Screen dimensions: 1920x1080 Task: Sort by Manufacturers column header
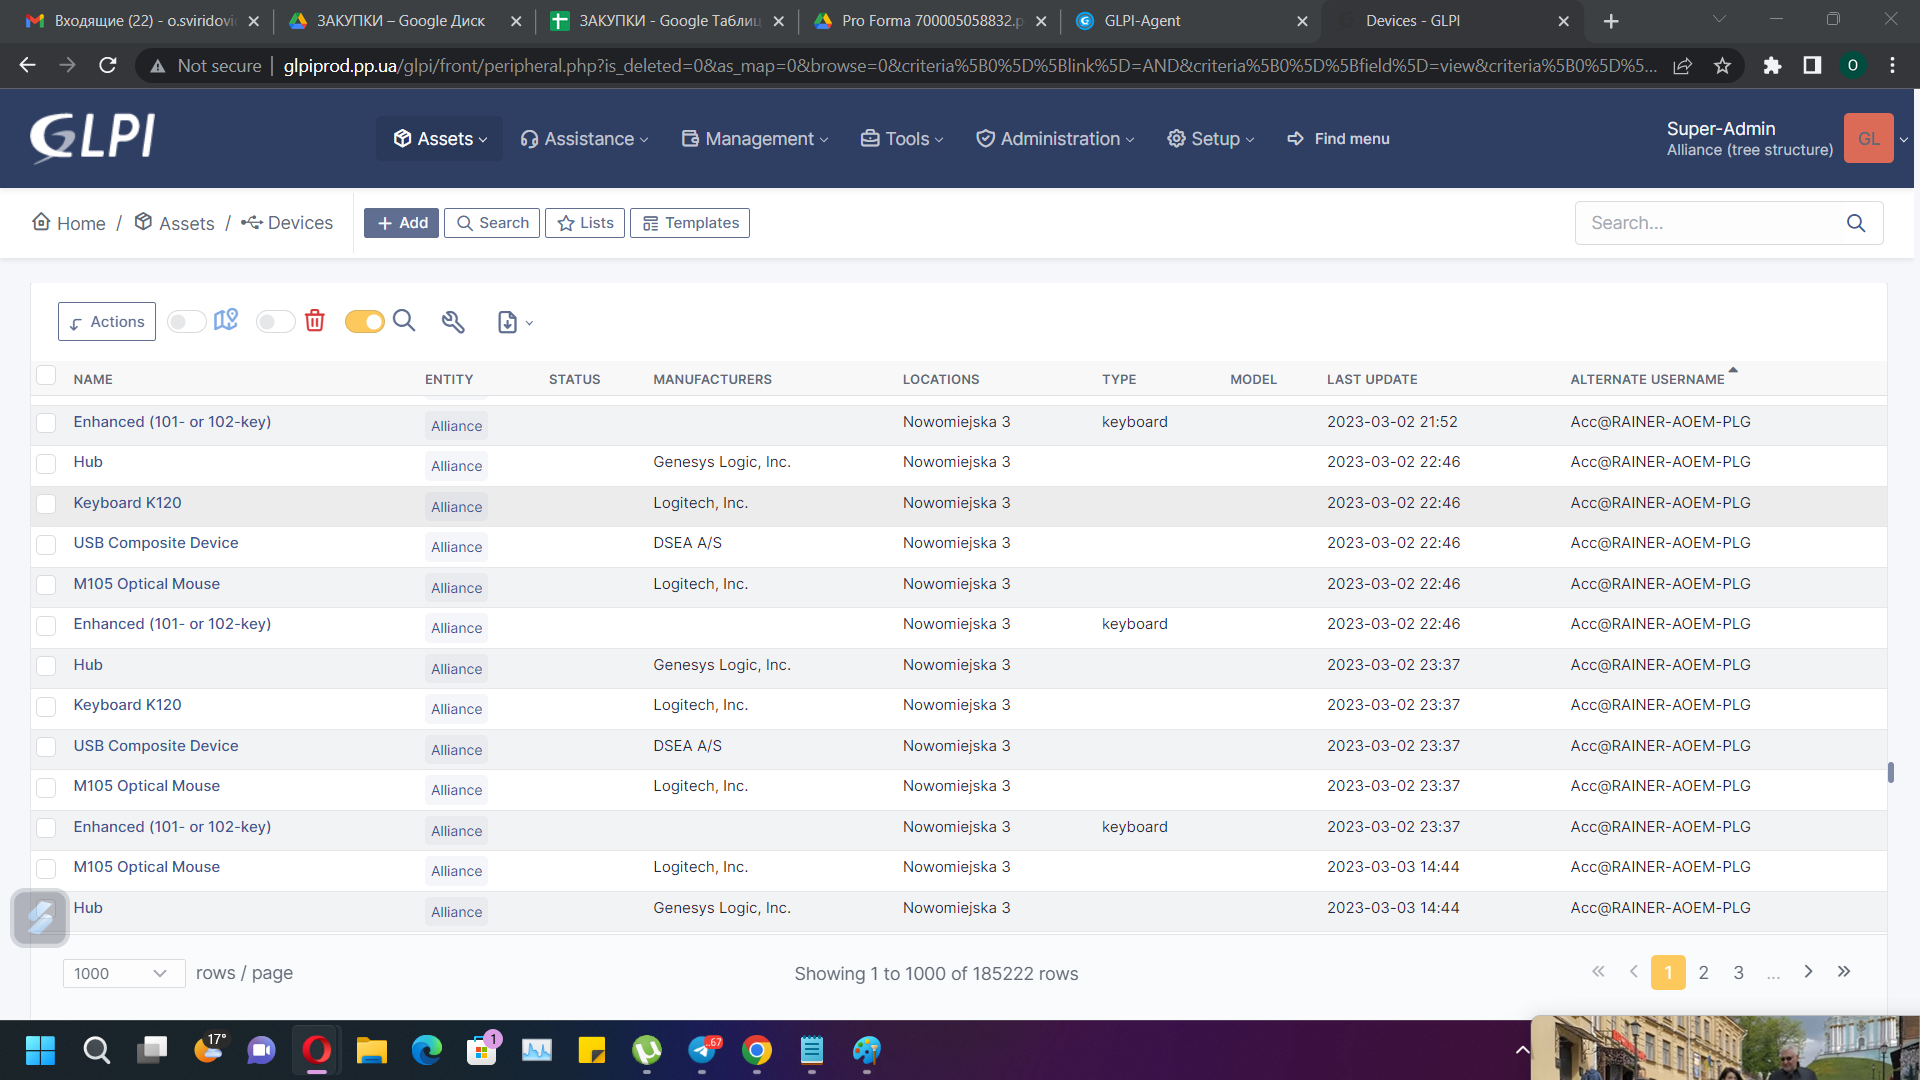pyautogui.click(x=712, y=379)
